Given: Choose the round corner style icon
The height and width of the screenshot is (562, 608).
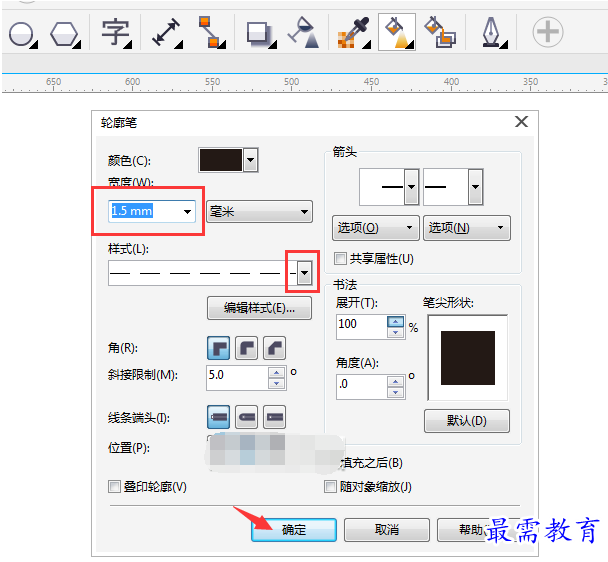Looking at the screenshot, I should click(246, 348).
